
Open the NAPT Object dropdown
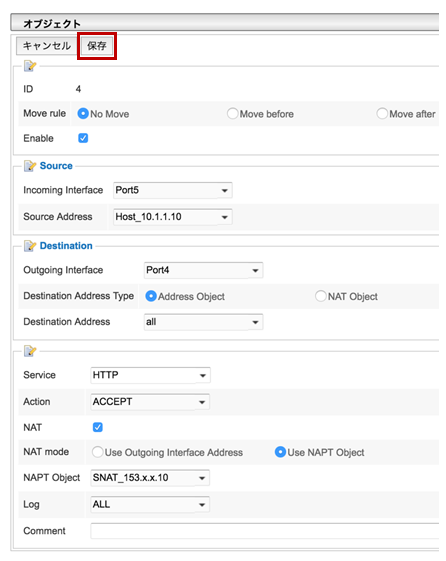click(150, 478)
